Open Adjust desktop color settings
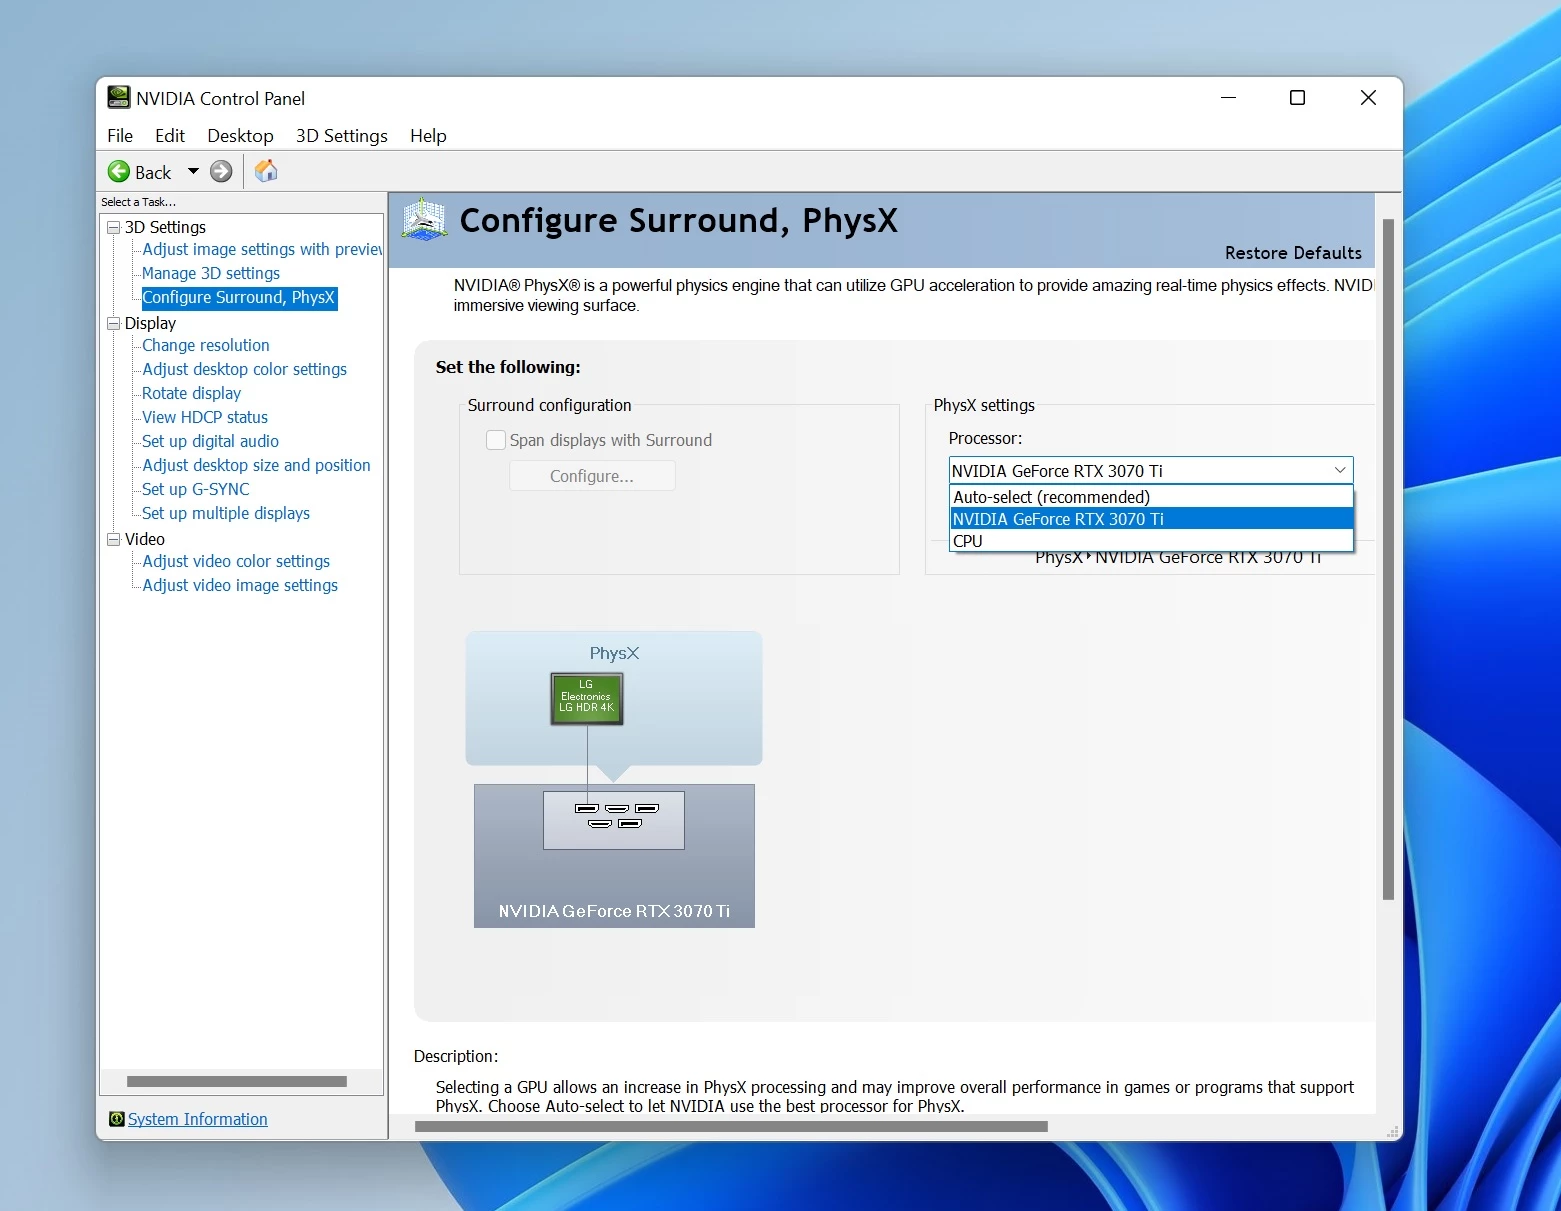Viewport: 1561px width, 1211px height. (245, 369)
